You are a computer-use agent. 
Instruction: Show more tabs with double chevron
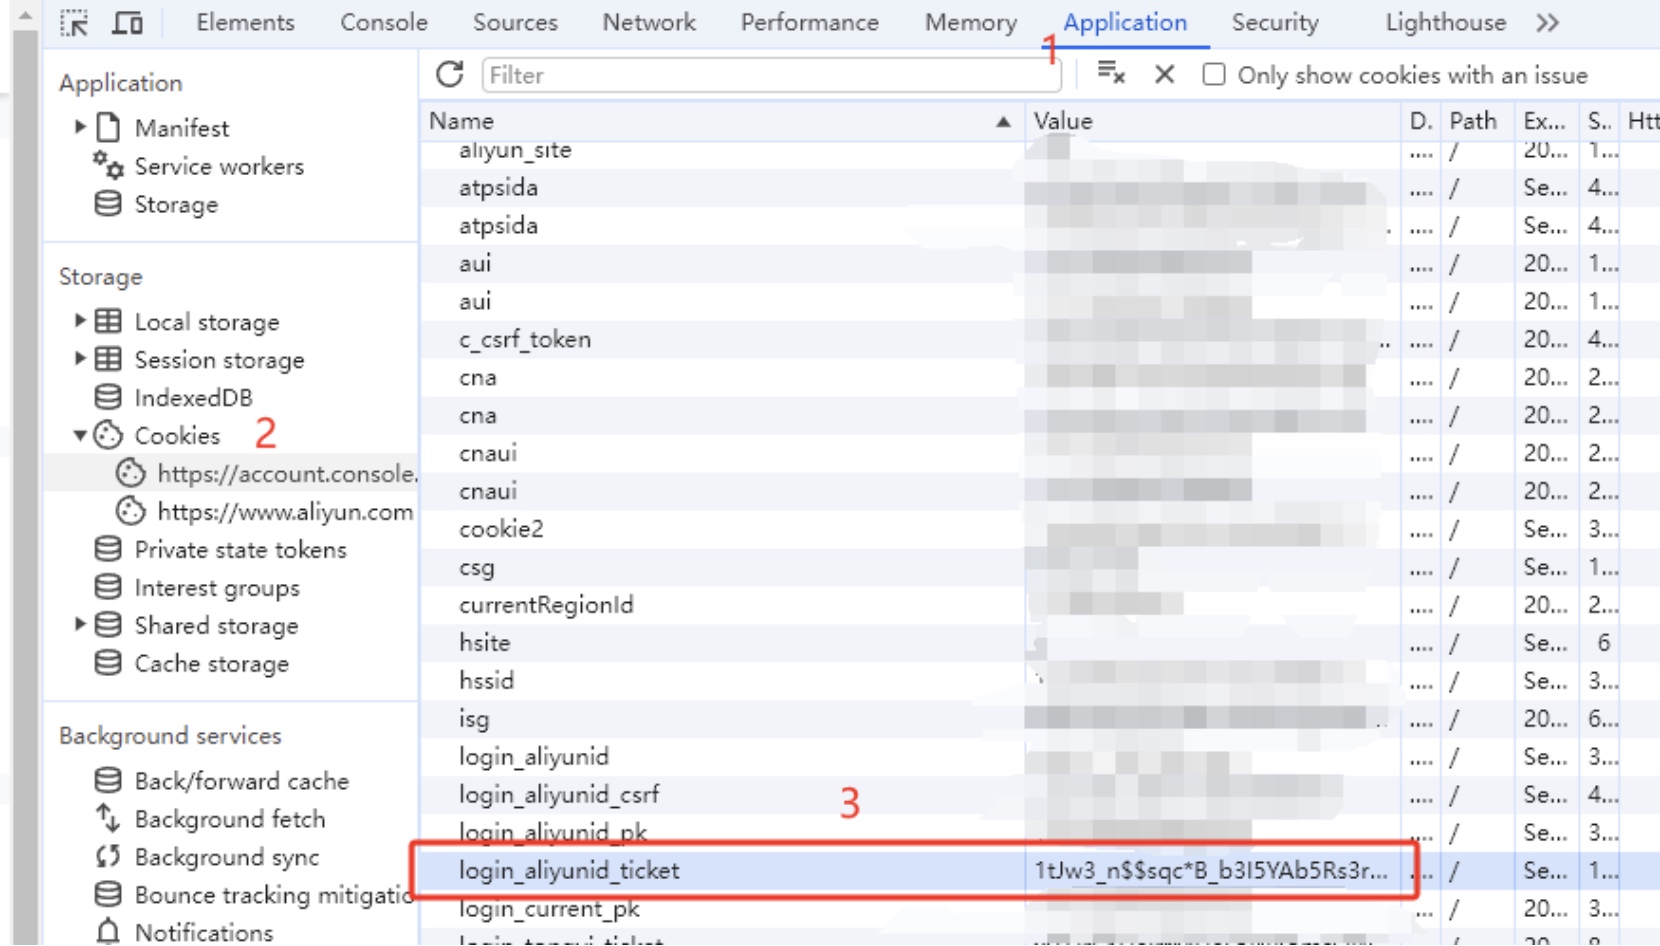coord(1547,22)
